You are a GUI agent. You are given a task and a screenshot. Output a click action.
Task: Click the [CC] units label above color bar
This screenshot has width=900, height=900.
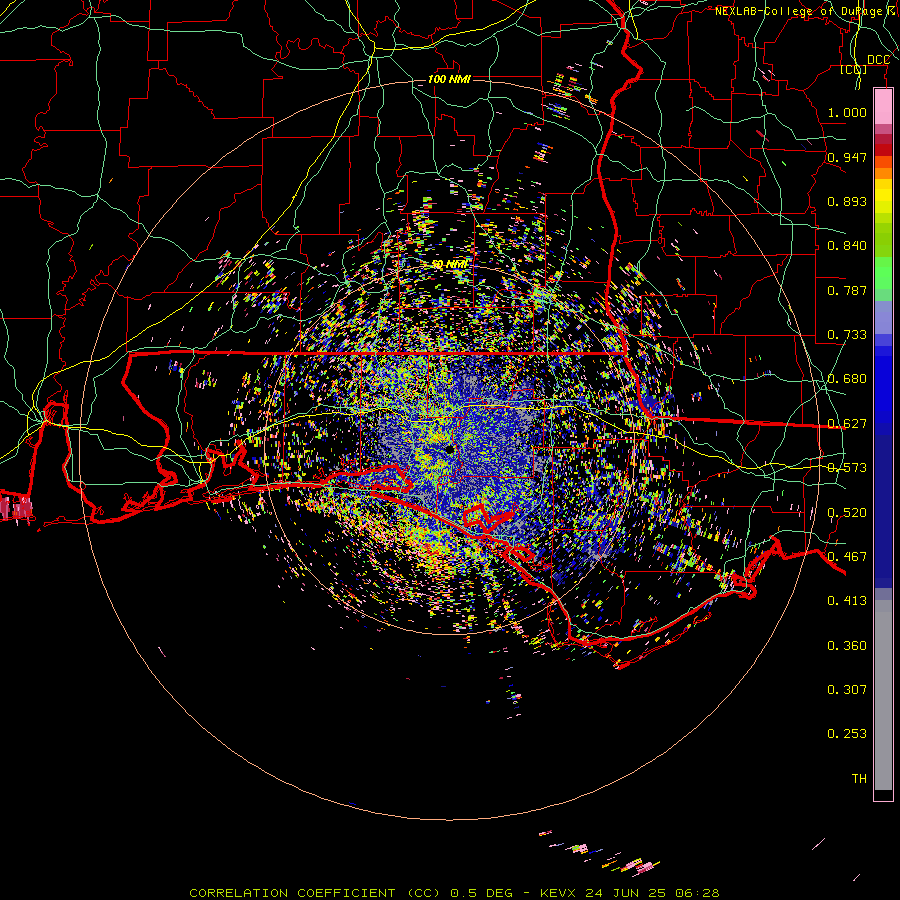click(854, 70)
